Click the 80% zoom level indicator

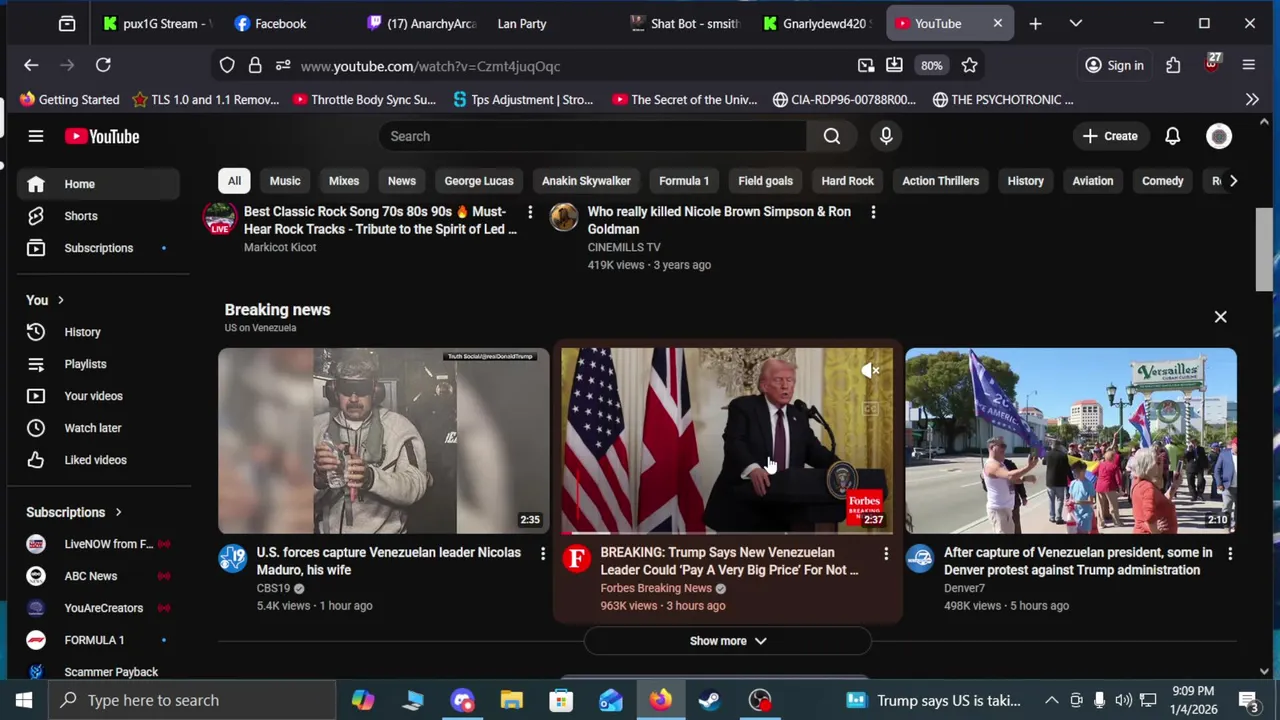[x=931, y=66]
